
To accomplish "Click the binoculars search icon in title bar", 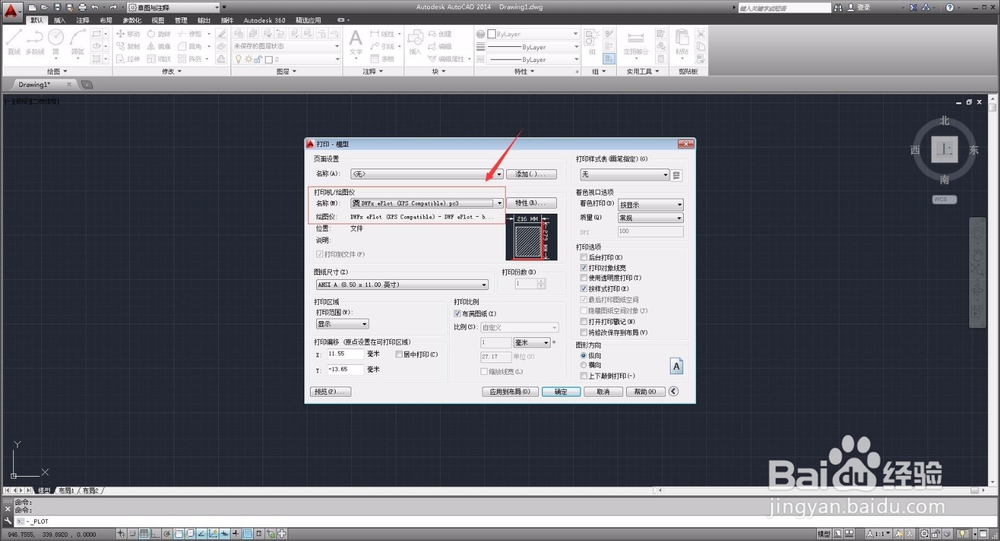I will pyautogui.click(x=838, y=8).
